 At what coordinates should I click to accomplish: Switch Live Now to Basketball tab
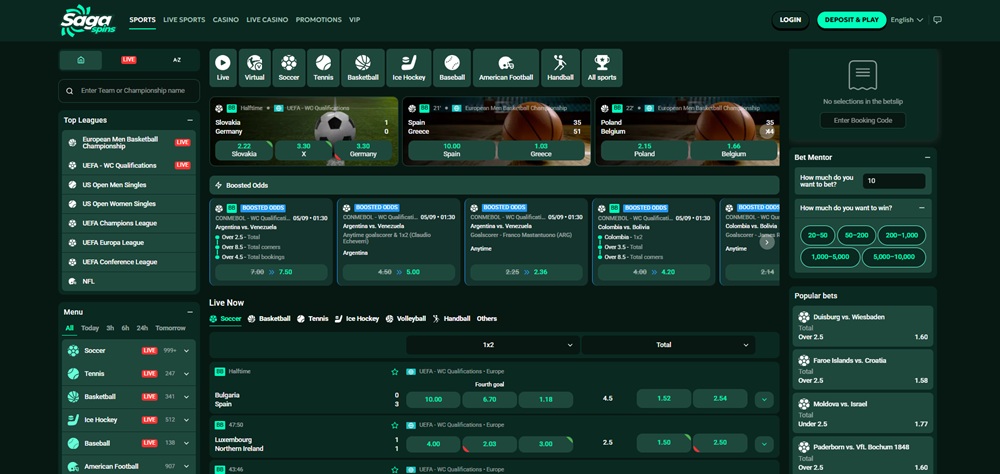point(269,318)
